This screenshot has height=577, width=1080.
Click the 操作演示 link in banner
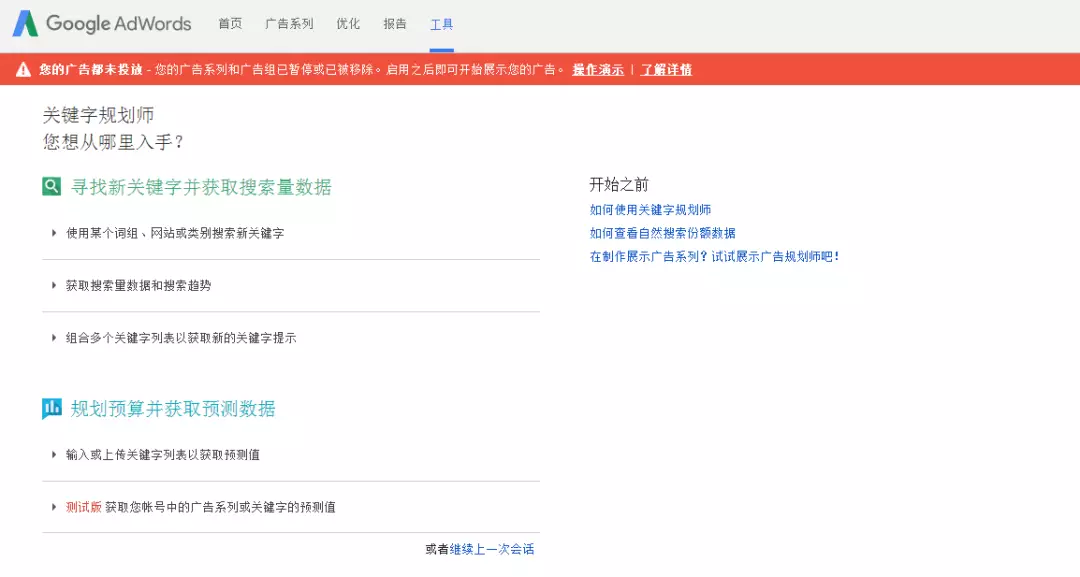(x=598, y=70)
